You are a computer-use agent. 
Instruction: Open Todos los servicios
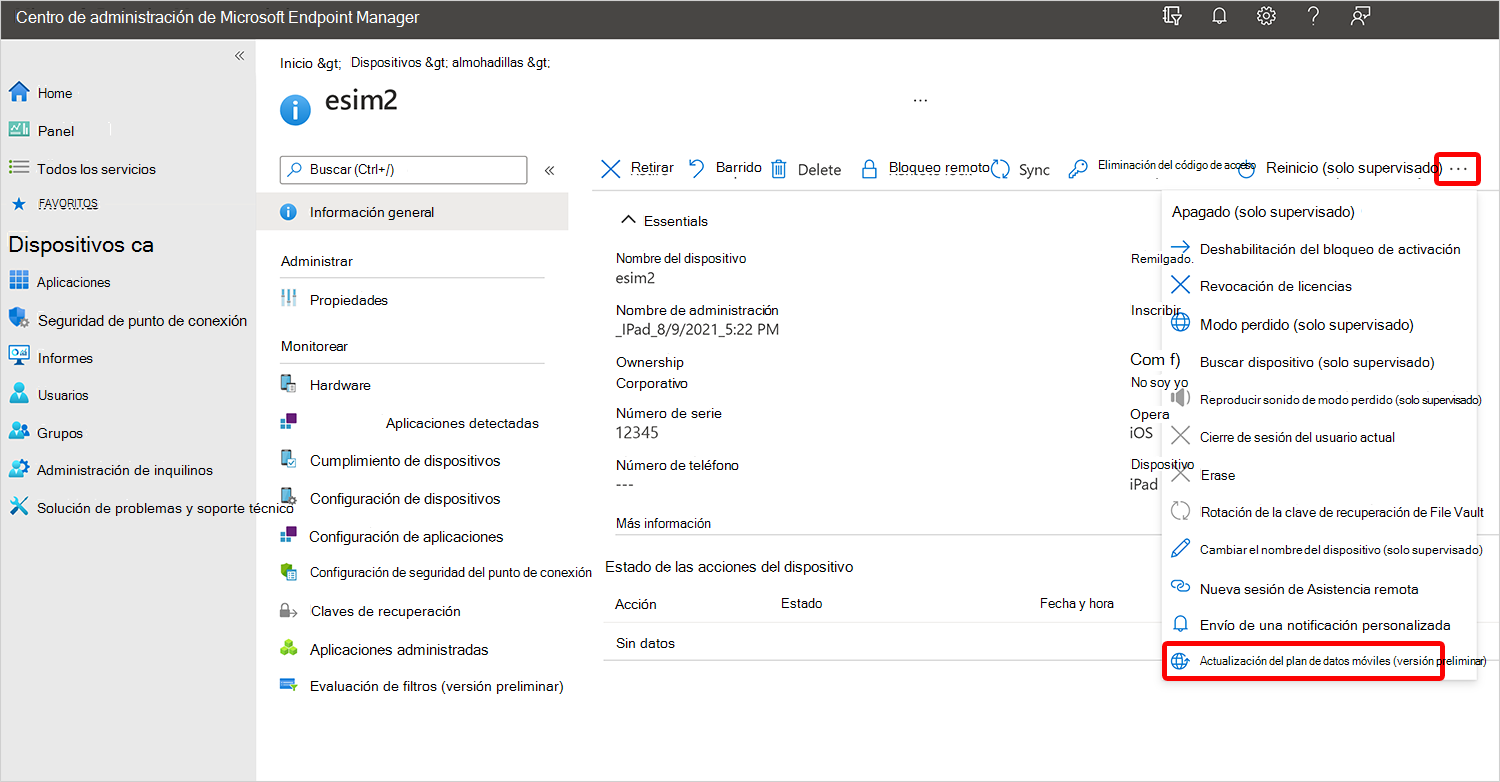[97, 169]
